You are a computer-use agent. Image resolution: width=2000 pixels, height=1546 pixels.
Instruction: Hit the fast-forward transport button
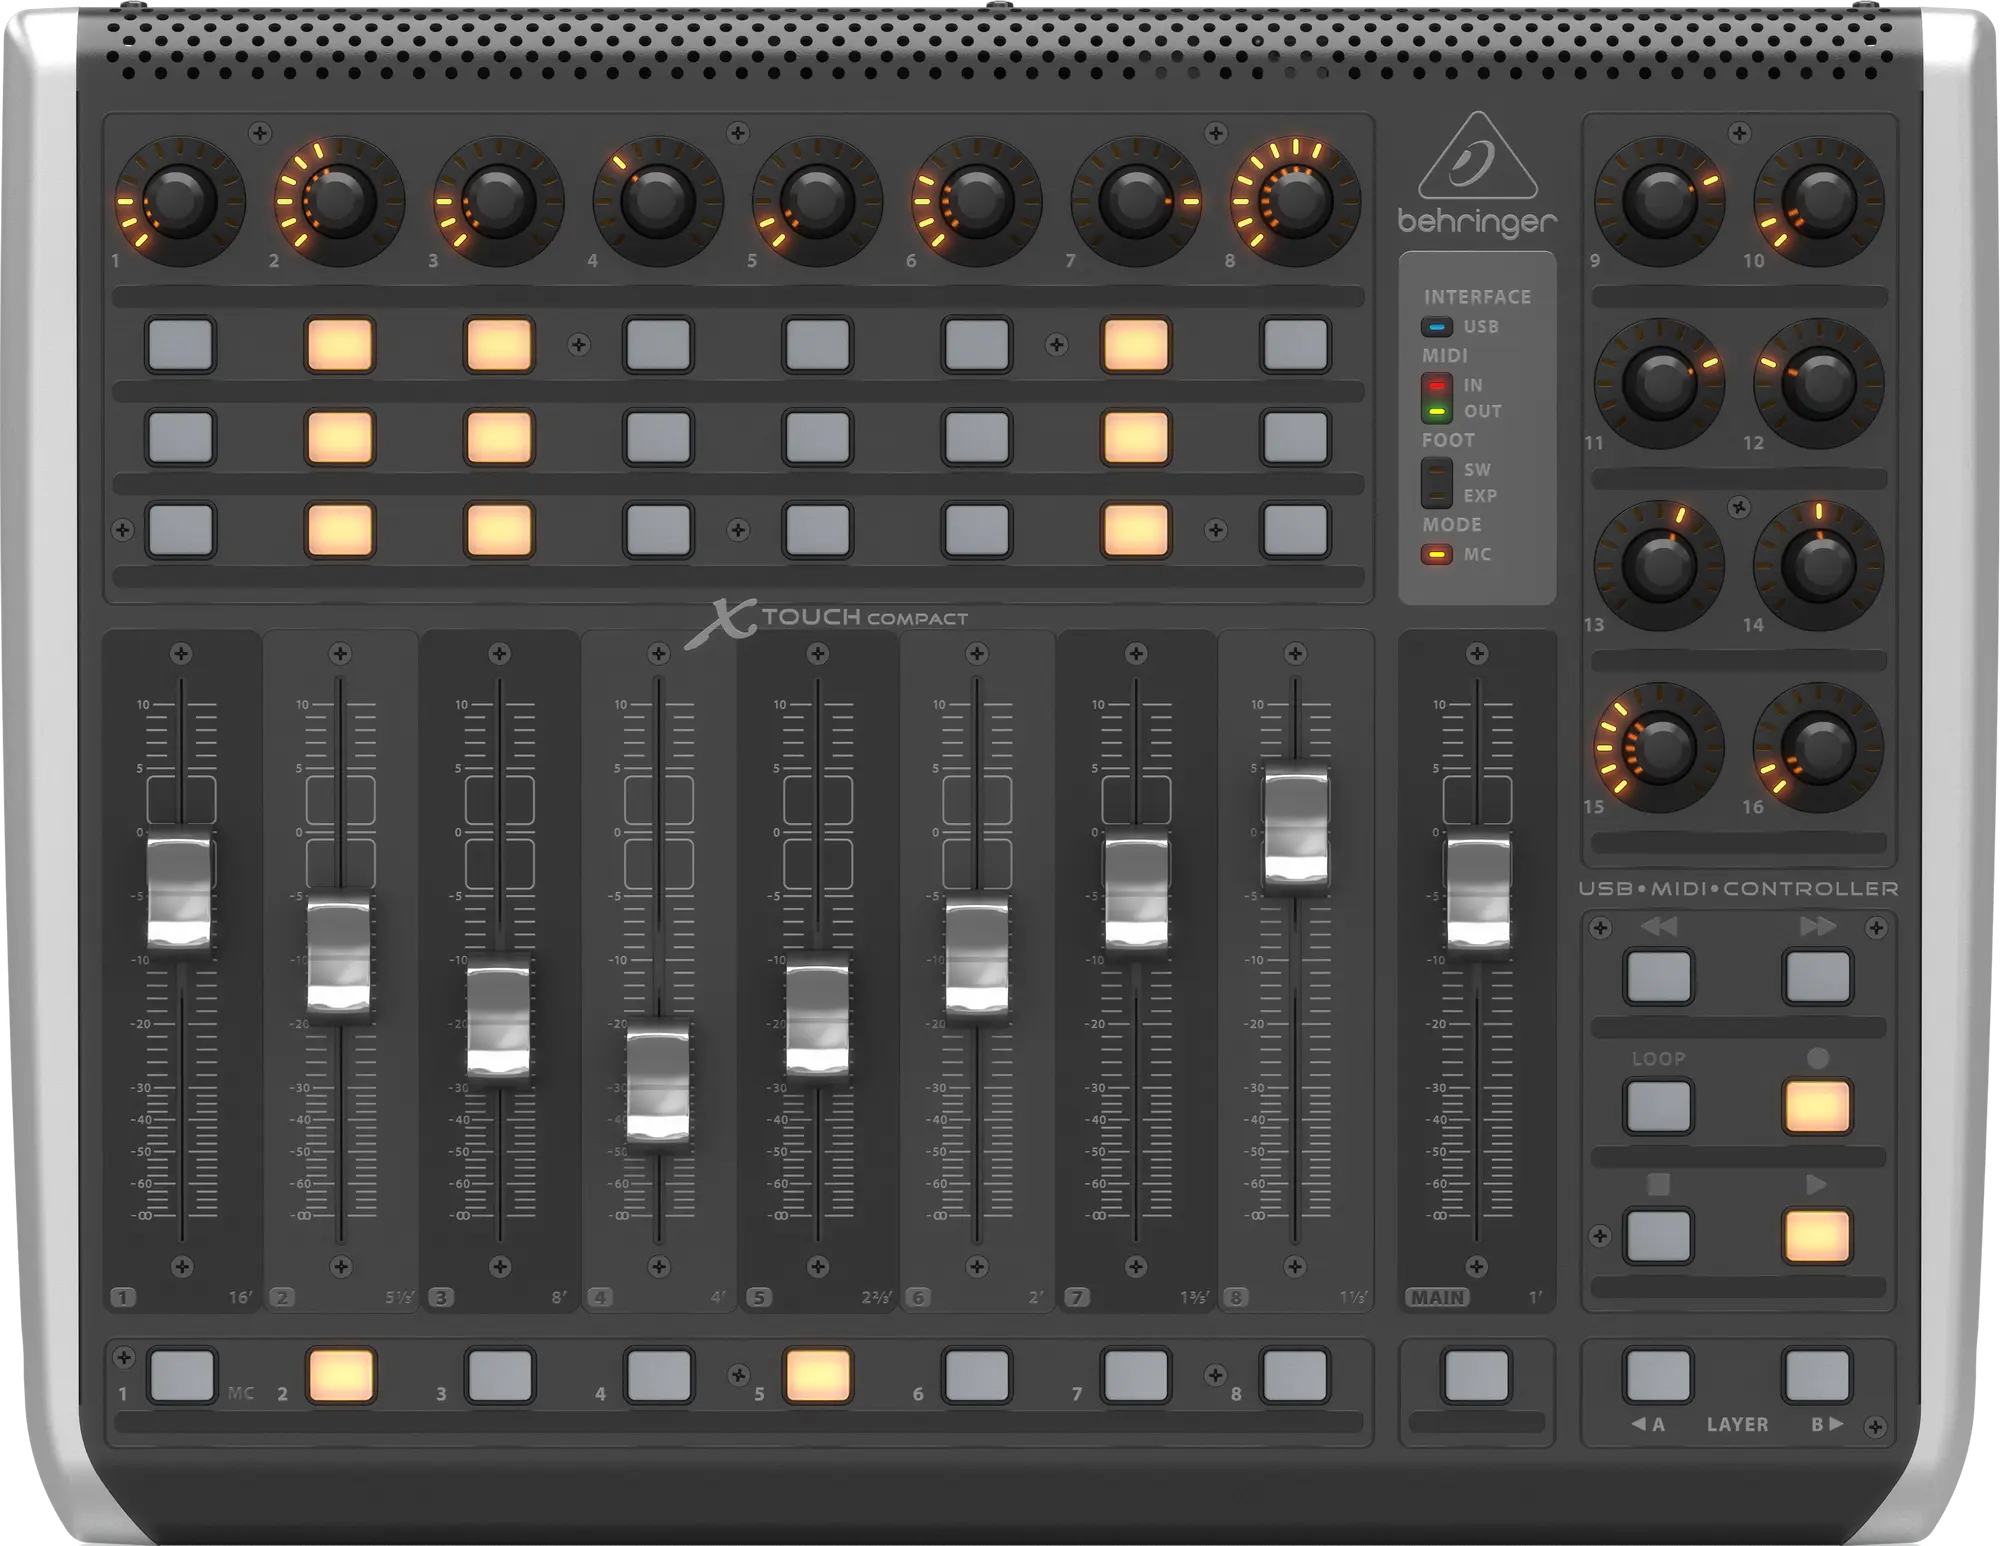(x=1818, y=976)
